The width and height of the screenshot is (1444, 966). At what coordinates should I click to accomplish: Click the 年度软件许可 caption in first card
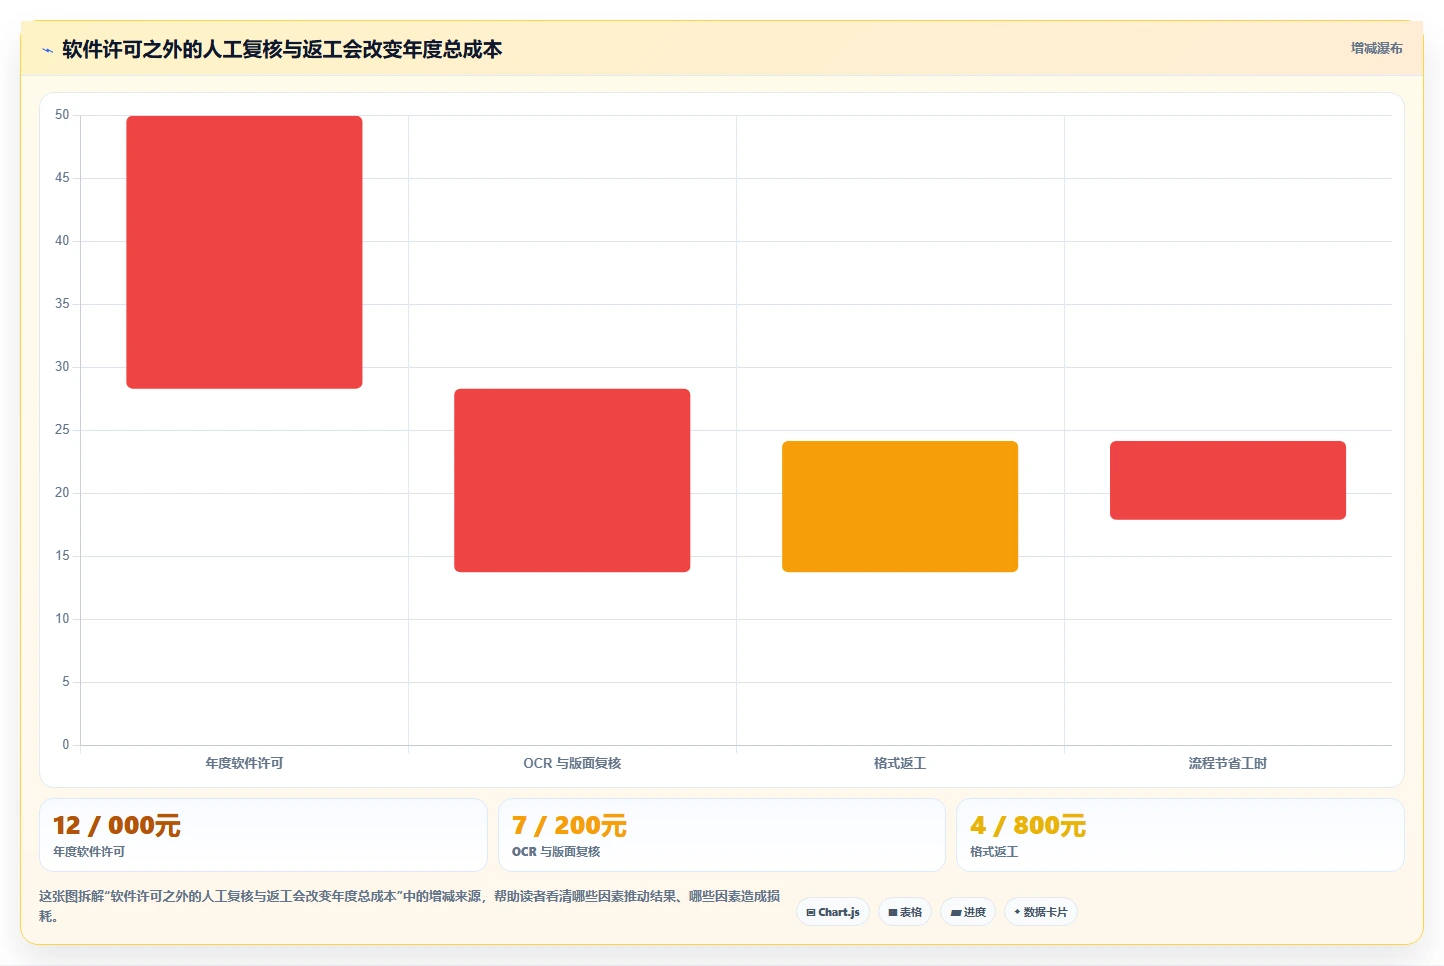(89, 852)
